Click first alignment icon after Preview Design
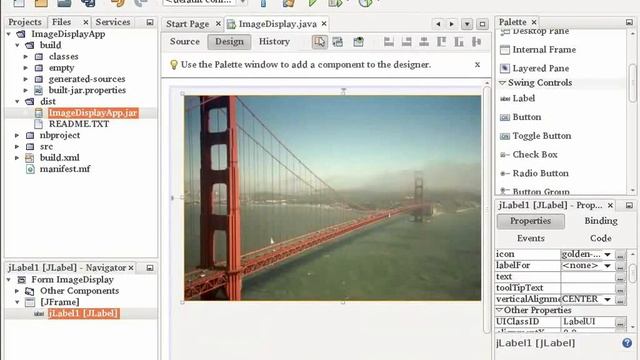The height and width of the screenshot is (360, 640). tap(389, 42)
